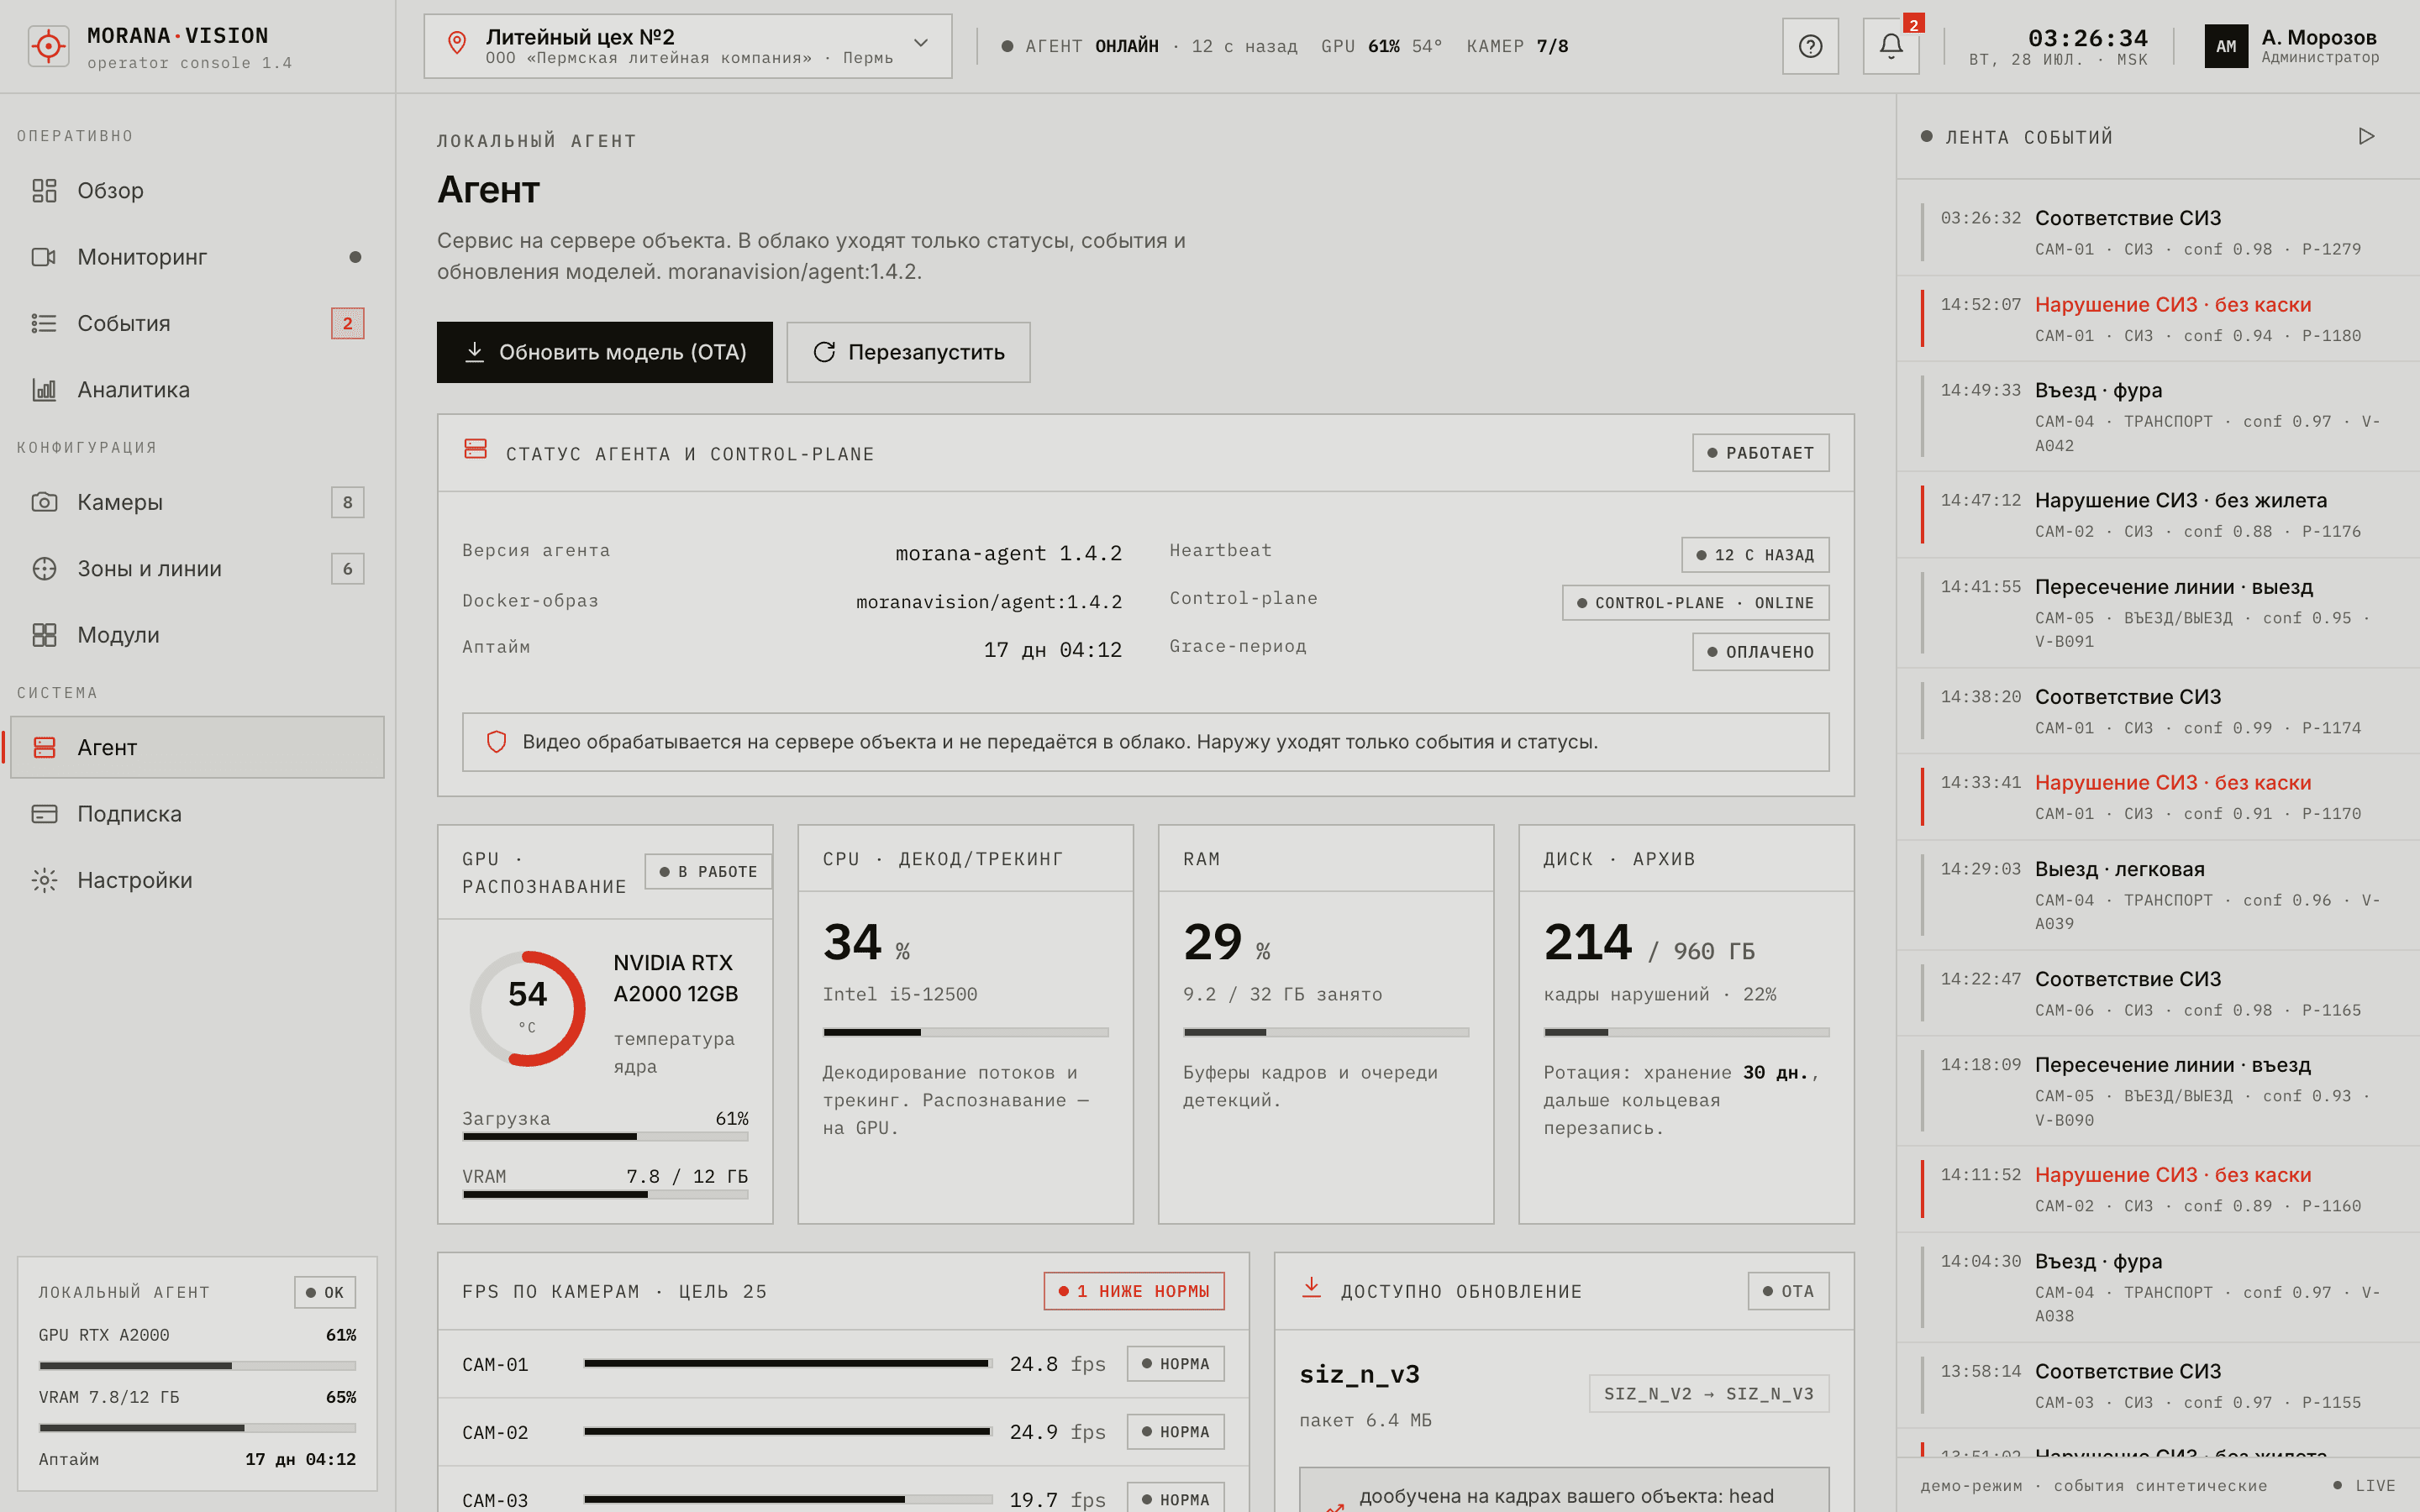Click the RAM 29% usage bar

coord(1326,1032)
